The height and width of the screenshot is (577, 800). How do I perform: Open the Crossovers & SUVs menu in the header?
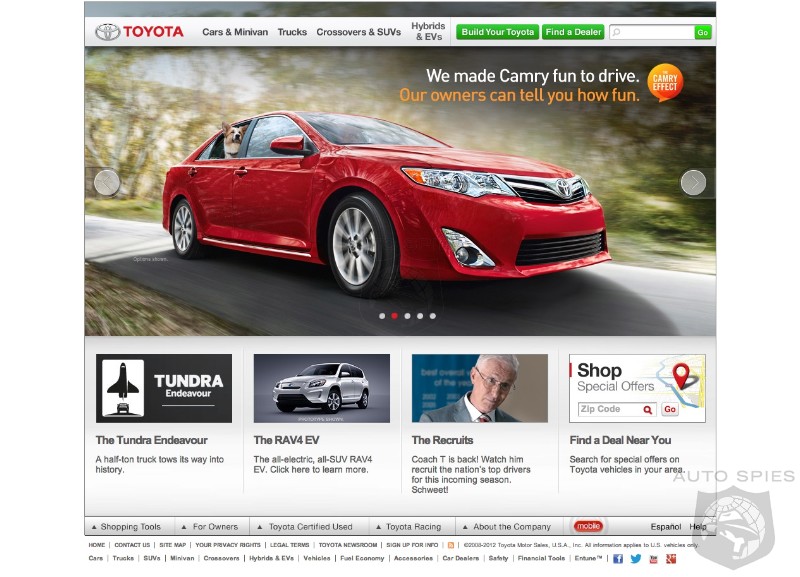(359, 32)
